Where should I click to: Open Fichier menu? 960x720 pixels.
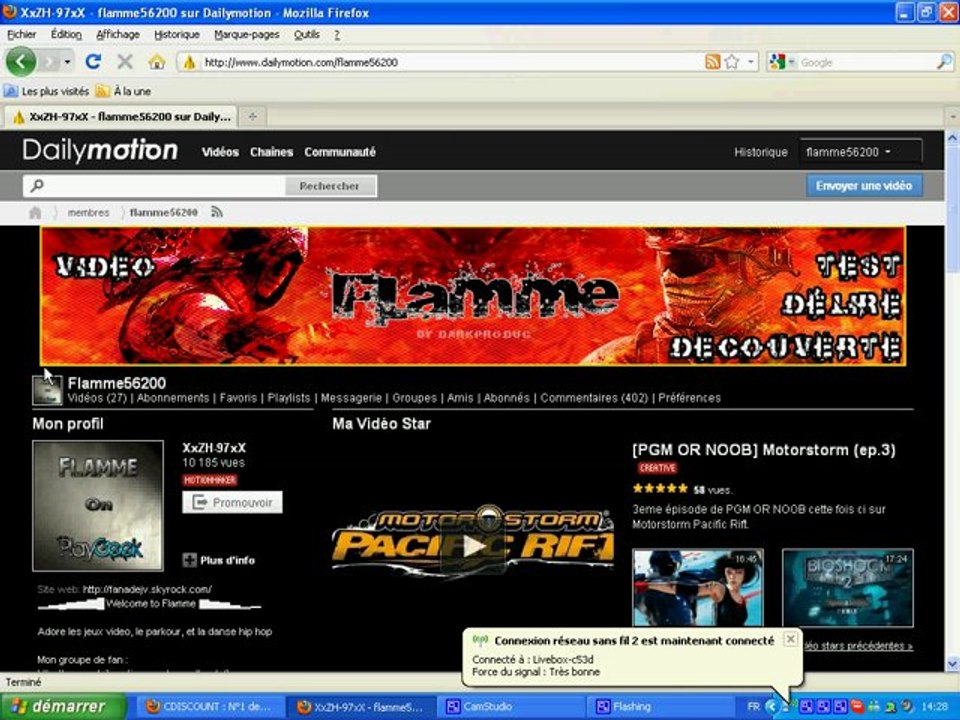point(21,35)
